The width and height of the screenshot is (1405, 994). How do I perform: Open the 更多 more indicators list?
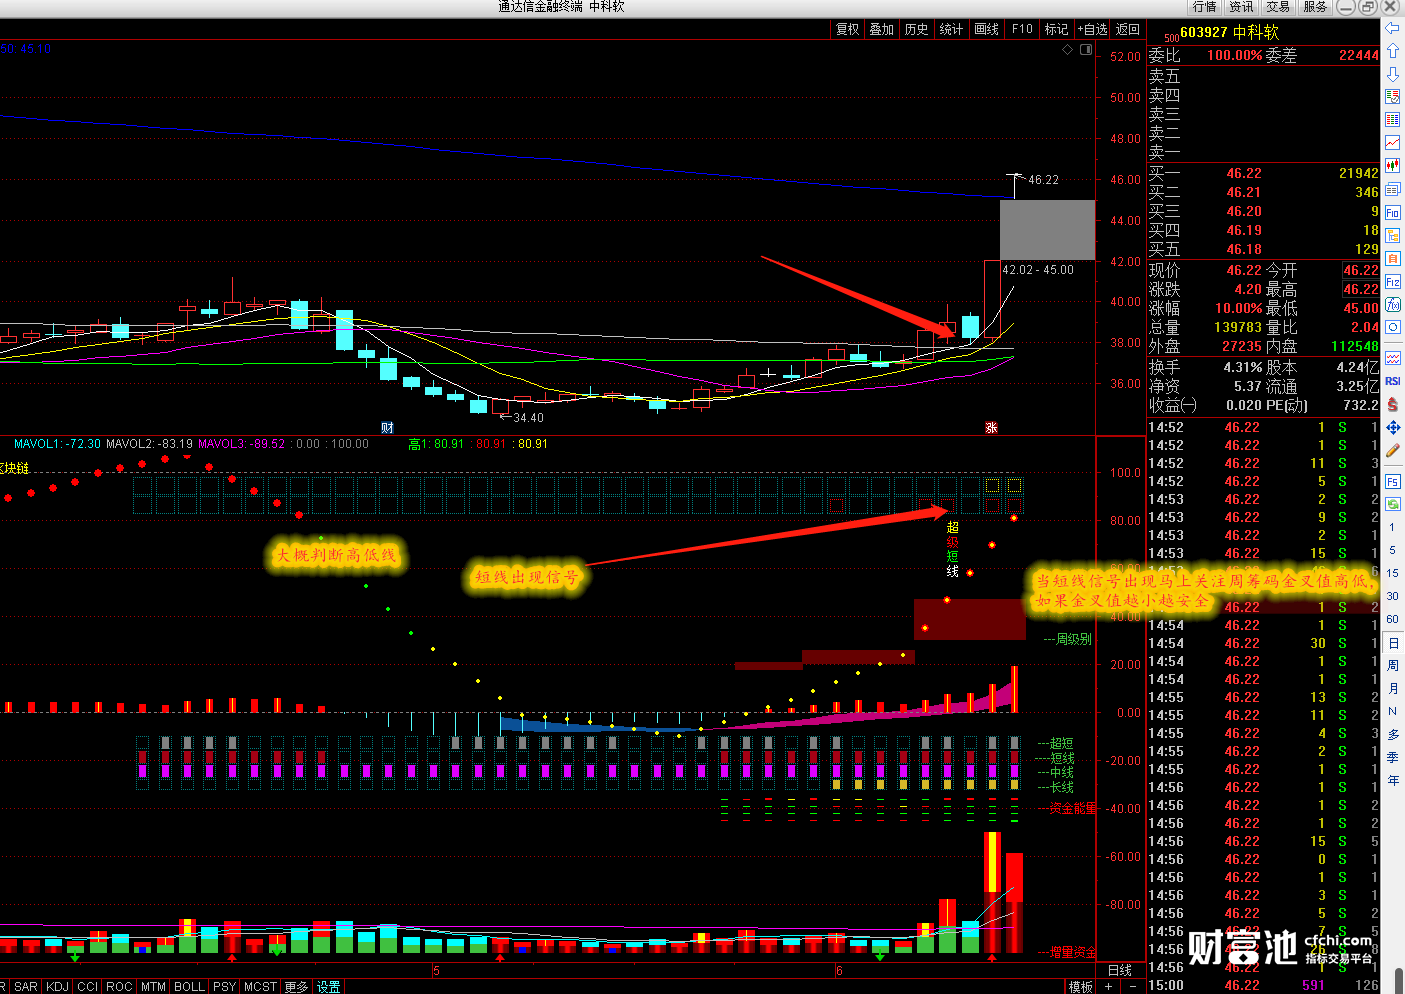pos(296,987)
